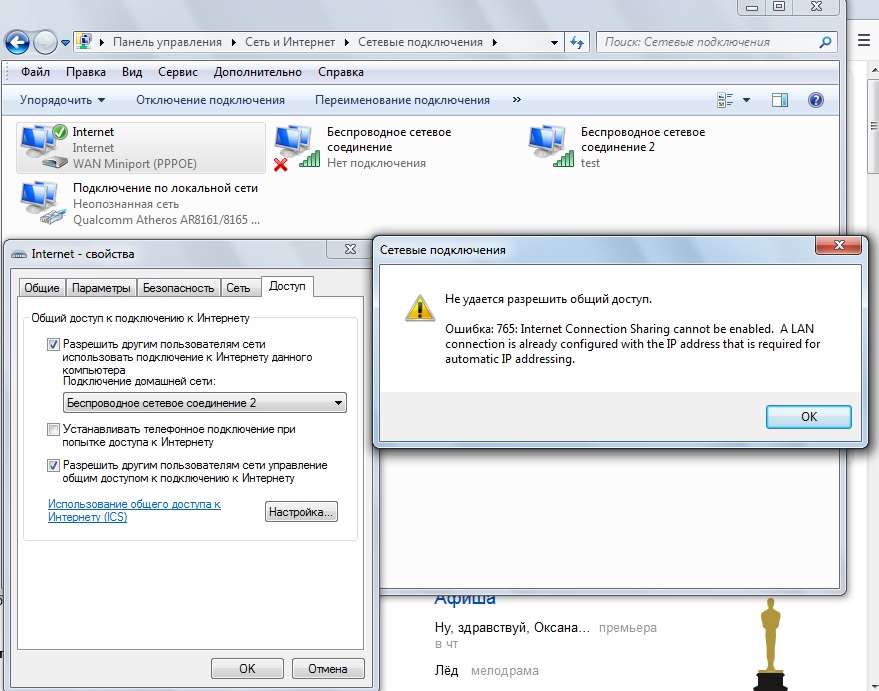Click the Настройка... button
Image resolution: width=879 pixels, height=691 pixels.
(x=301, y=512)
